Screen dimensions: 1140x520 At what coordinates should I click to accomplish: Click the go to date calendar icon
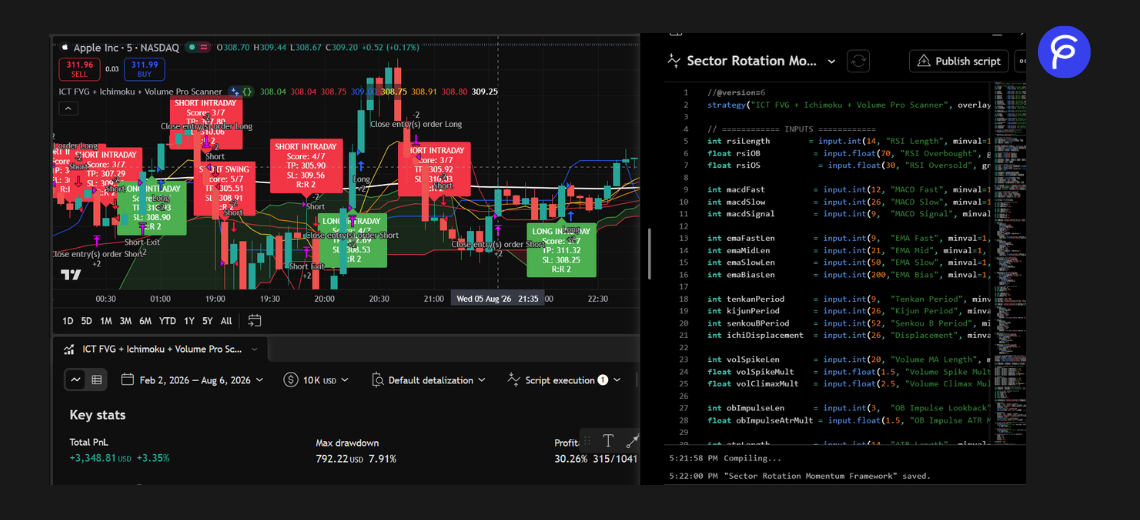point(254,321)
